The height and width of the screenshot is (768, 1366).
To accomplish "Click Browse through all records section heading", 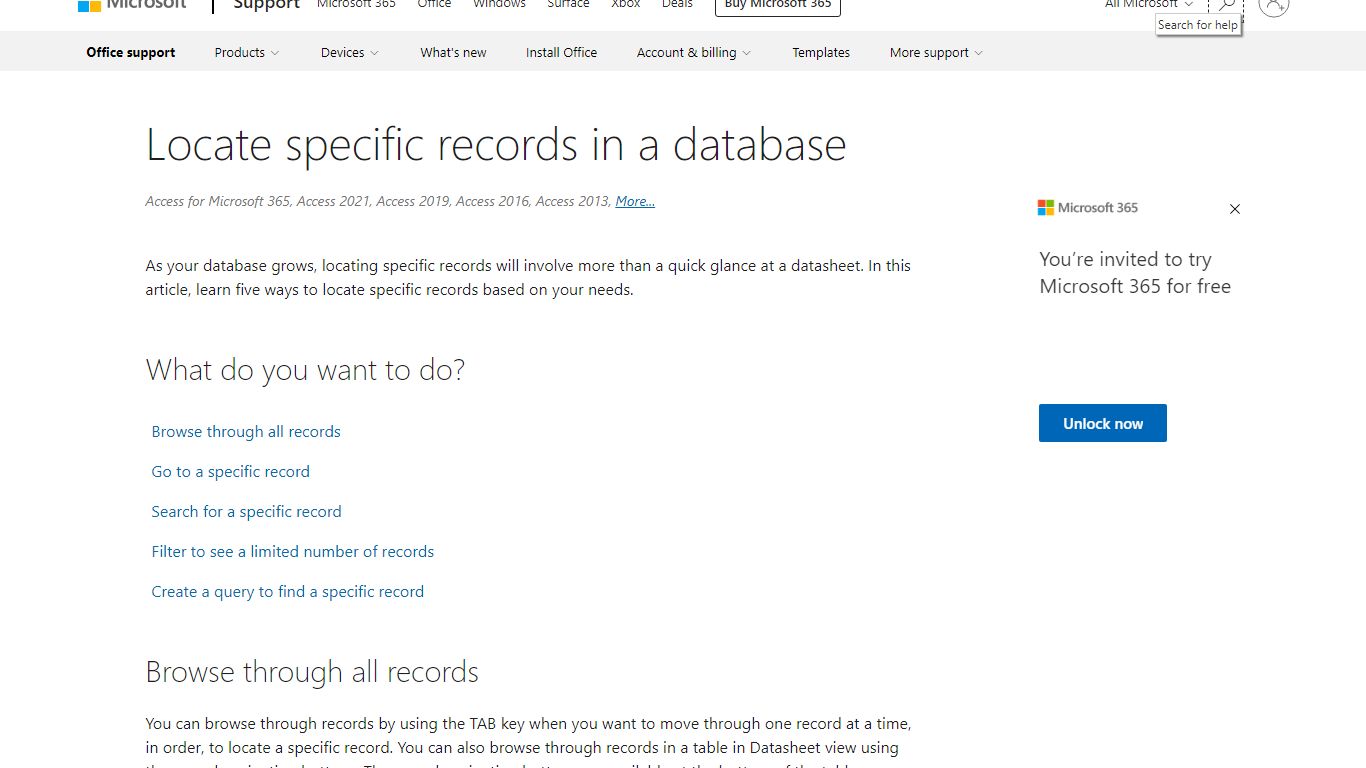I will (312, 672).
